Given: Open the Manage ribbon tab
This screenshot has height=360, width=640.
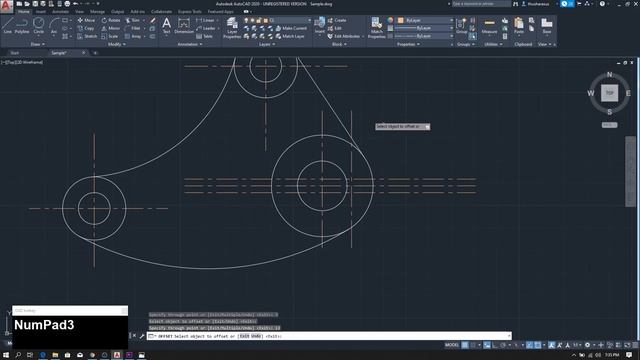Looking at the screenshot, I should [x=97, y=12].
